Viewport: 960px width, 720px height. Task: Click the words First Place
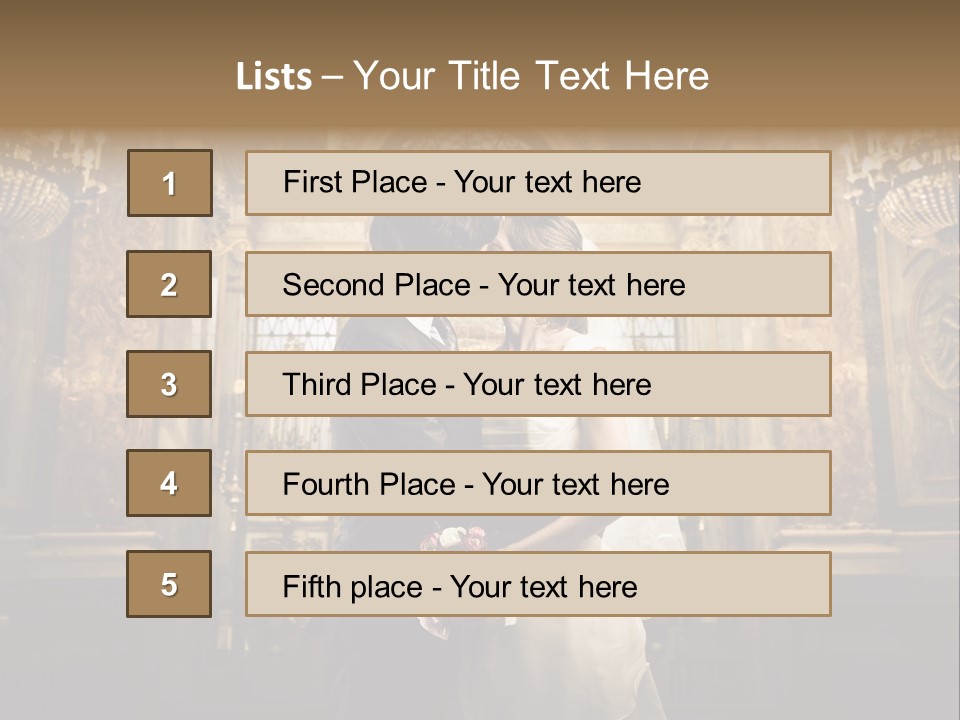coord(355,182)
